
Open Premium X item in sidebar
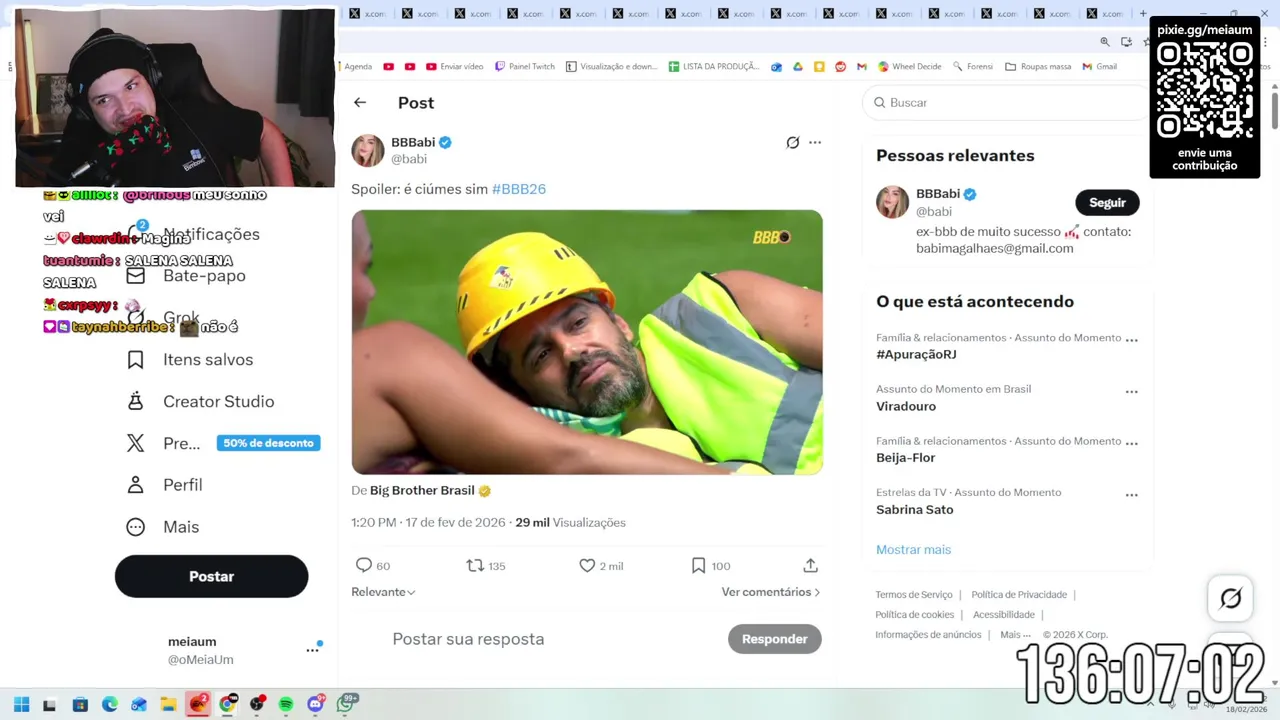coord(164,443)
